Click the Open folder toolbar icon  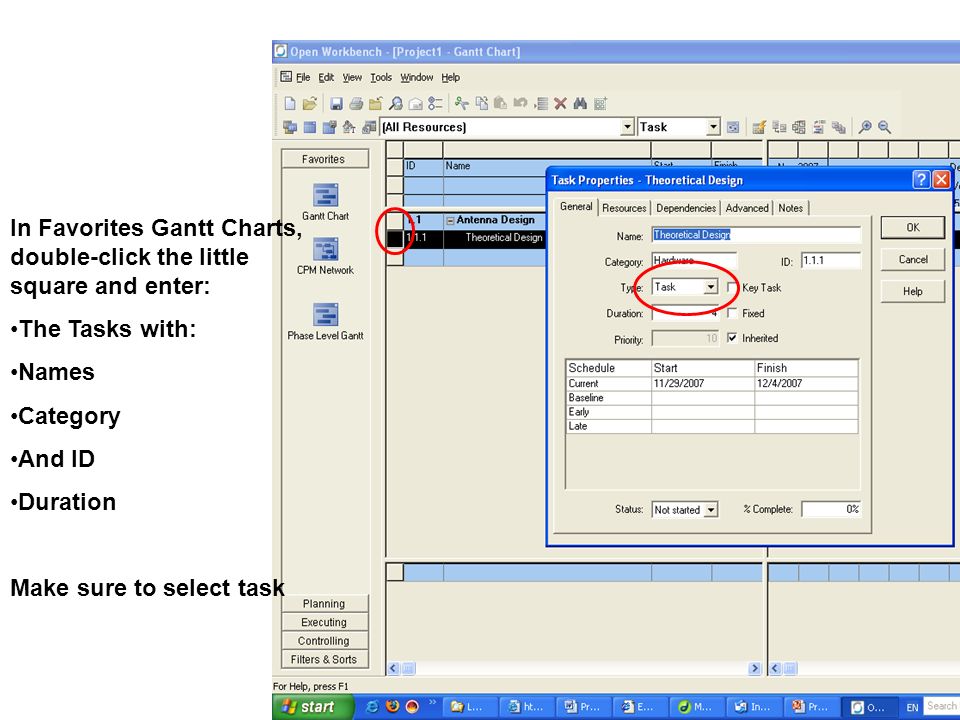tap(310, 103)
